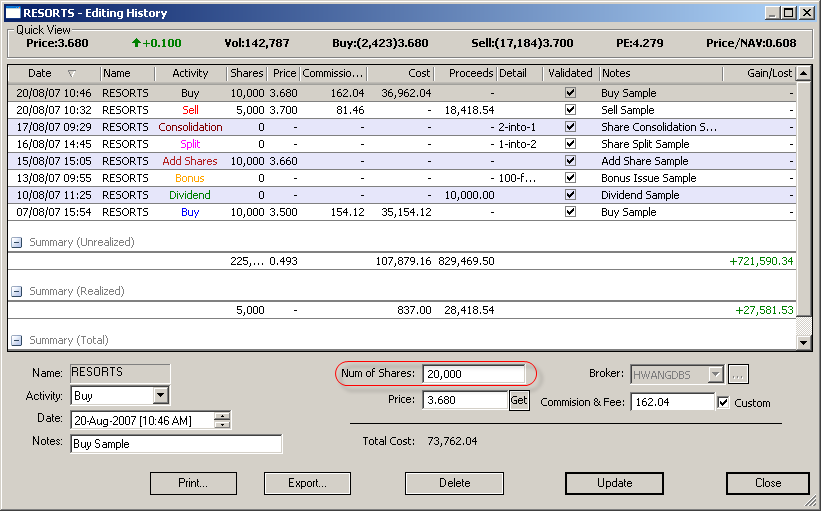821x511 pixels.
Task: Click the Bonus Issue Sample note
Action: pos(649,178)
